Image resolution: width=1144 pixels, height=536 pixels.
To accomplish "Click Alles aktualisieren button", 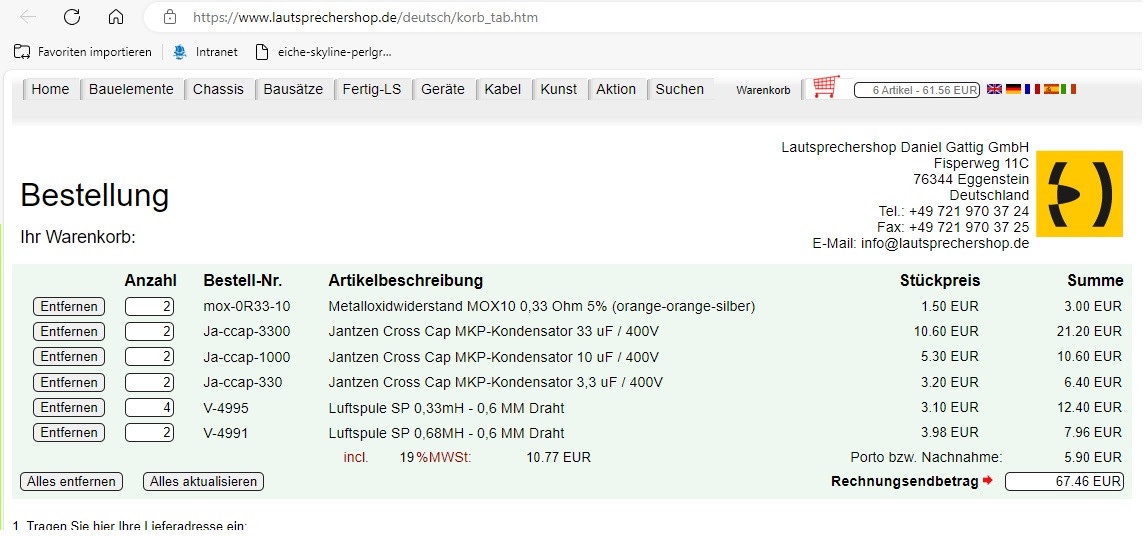I will (x=204, y=481).
